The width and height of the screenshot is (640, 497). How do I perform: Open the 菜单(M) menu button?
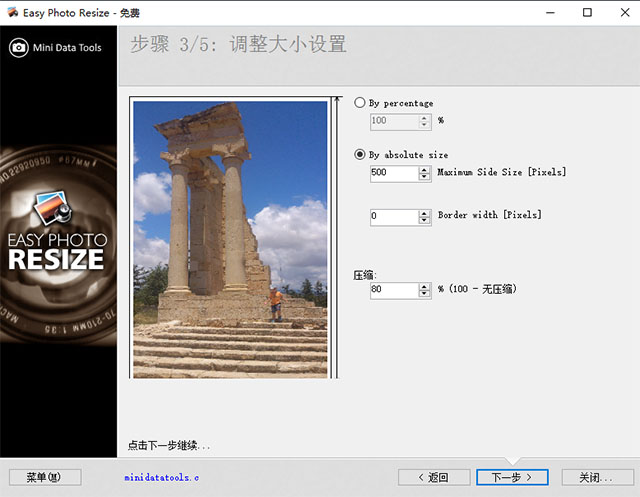(45, 477)
